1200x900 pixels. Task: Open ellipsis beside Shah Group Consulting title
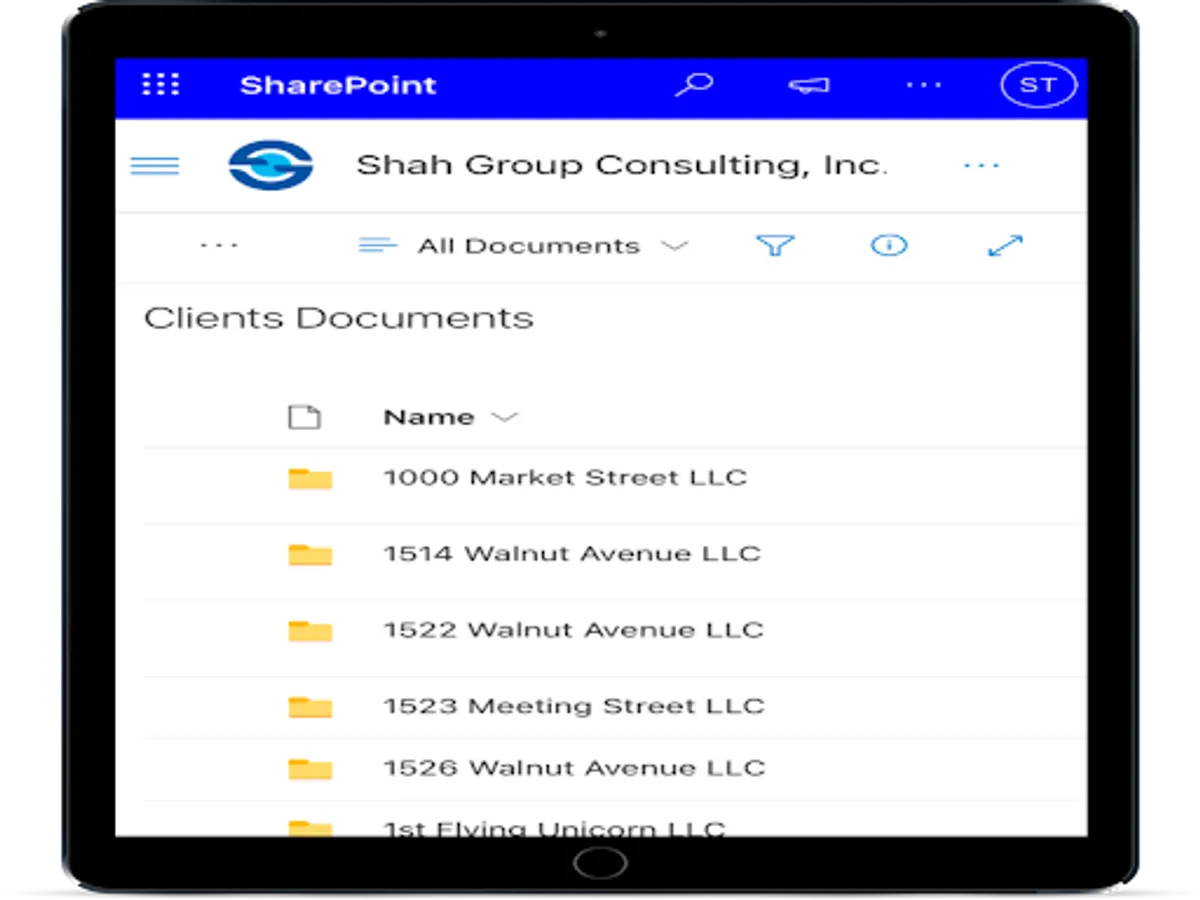[981, 166]
